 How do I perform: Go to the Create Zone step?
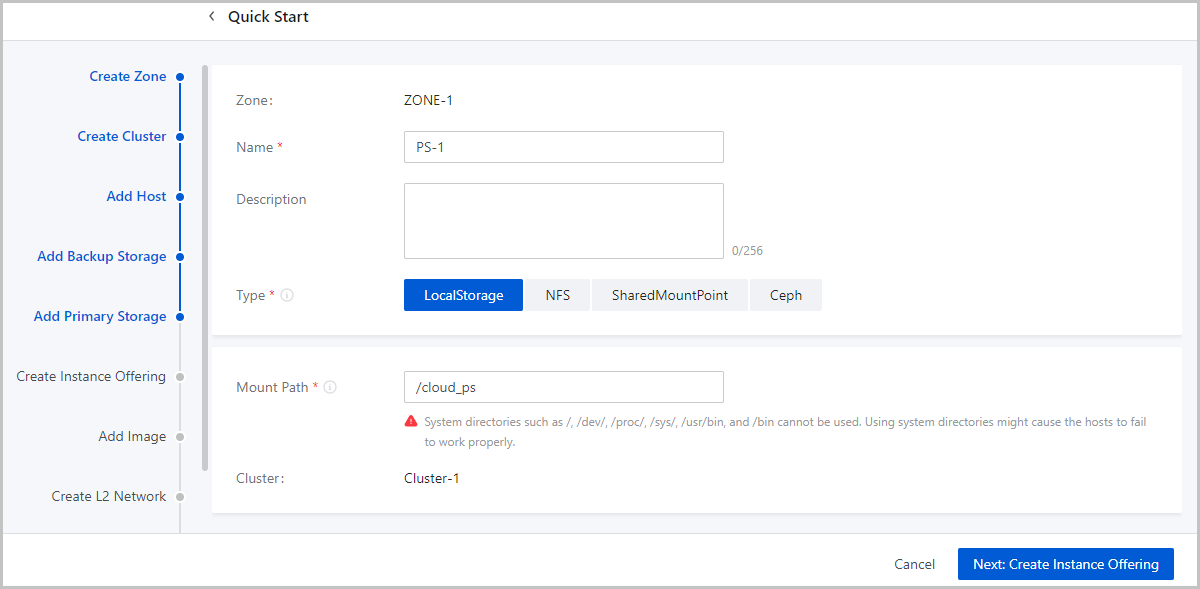tap(128, 76)
